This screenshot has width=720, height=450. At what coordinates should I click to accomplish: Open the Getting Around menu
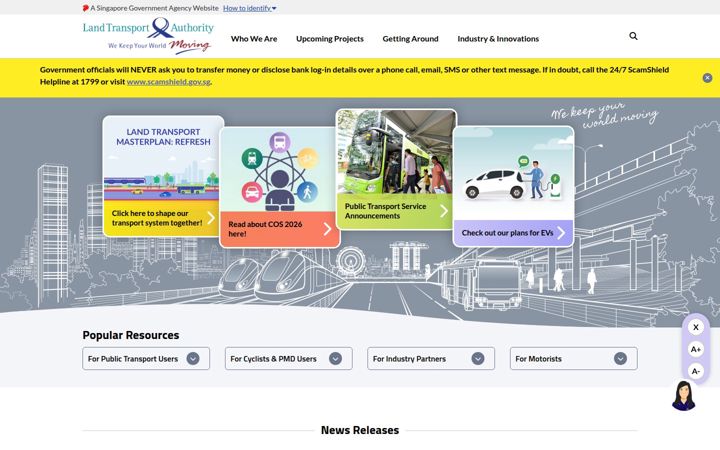(411, 39)
